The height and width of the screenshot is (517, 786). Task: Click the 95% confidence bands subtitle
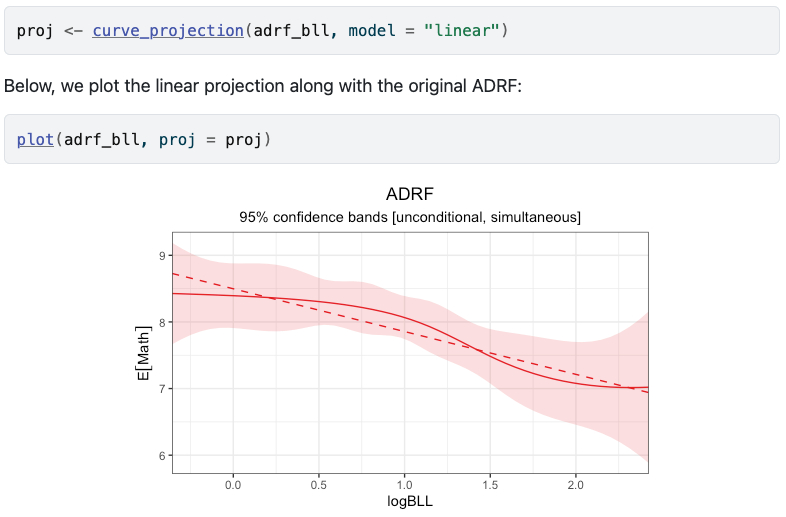click(410, 217)
